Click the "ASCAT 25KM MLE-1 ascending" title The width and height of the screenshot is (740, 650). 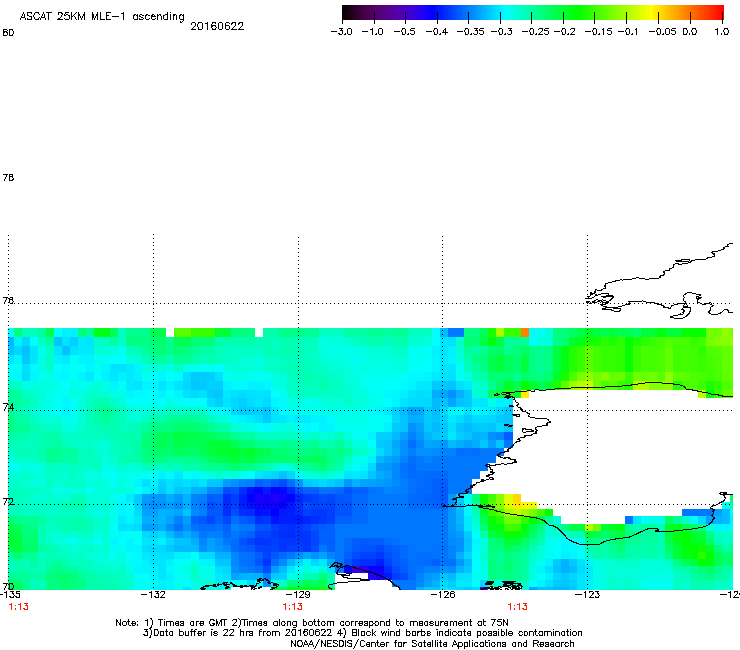coord(102,16)
